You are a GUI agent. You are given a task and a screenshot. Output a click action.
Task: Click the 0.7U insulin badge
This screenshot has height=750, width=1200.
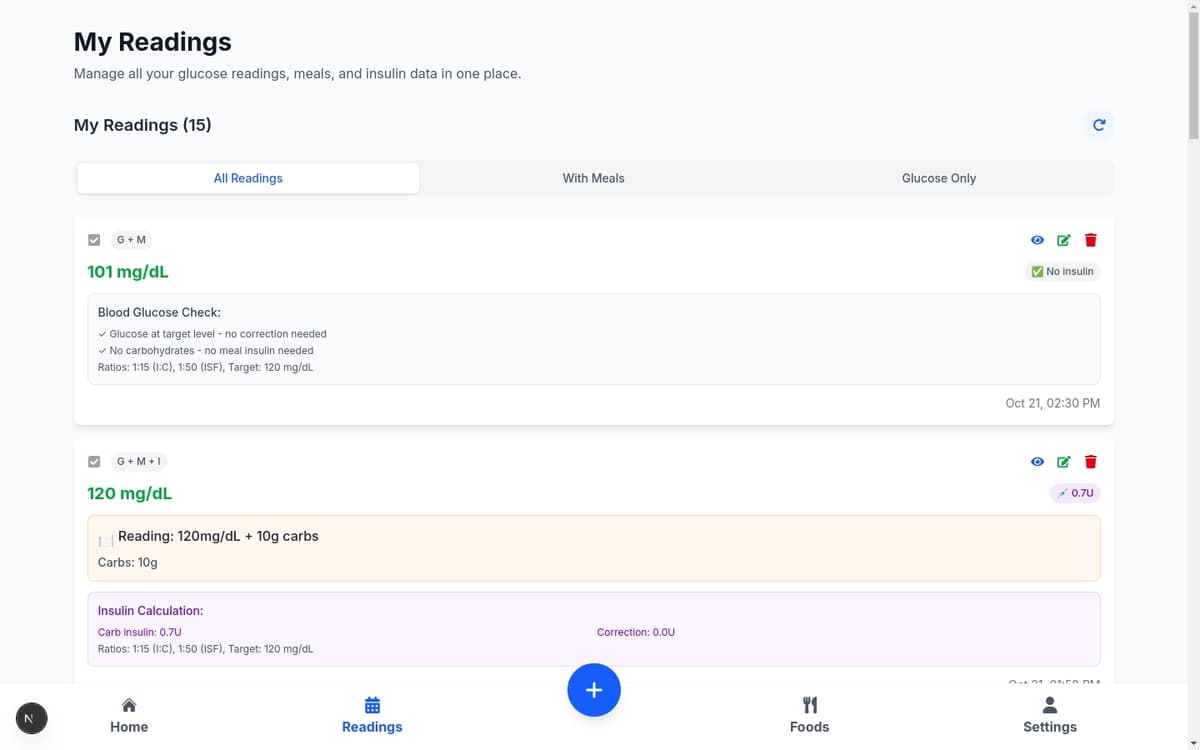click(1075, 493)
